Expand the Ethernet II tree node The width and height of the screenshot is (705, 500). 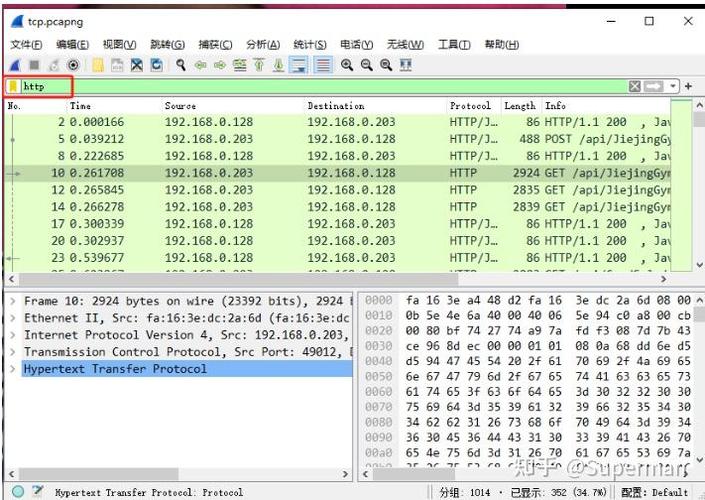(x=13, y=318)
